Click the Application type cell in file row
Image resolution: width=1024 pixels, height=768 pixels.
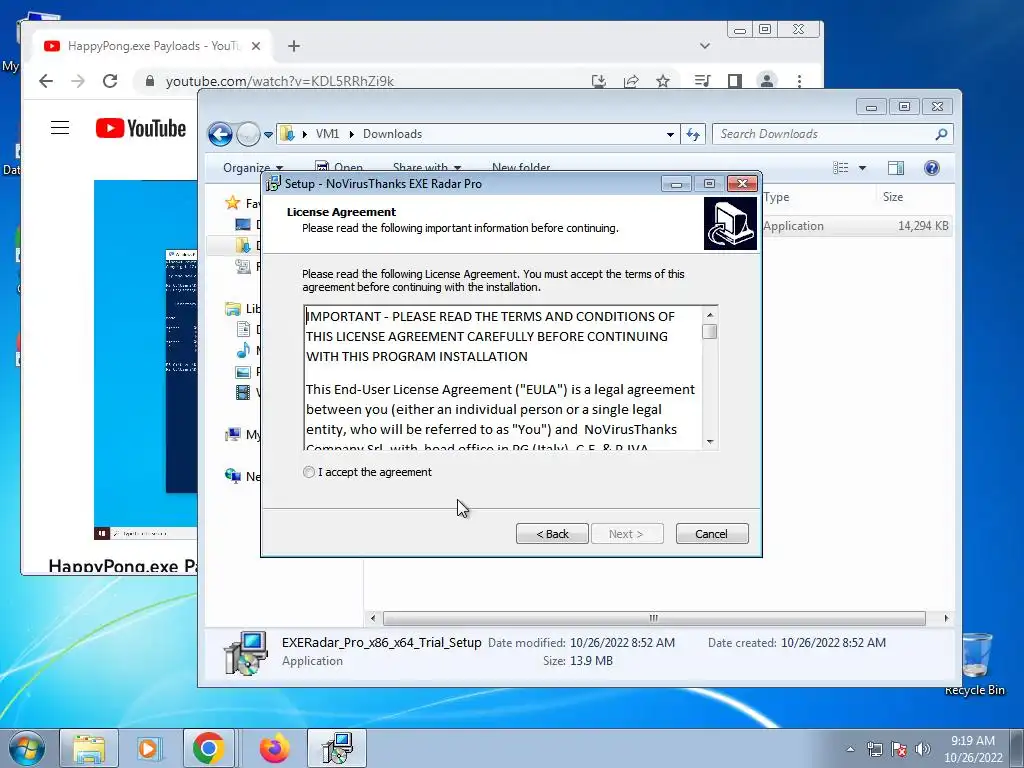point(793,226)
